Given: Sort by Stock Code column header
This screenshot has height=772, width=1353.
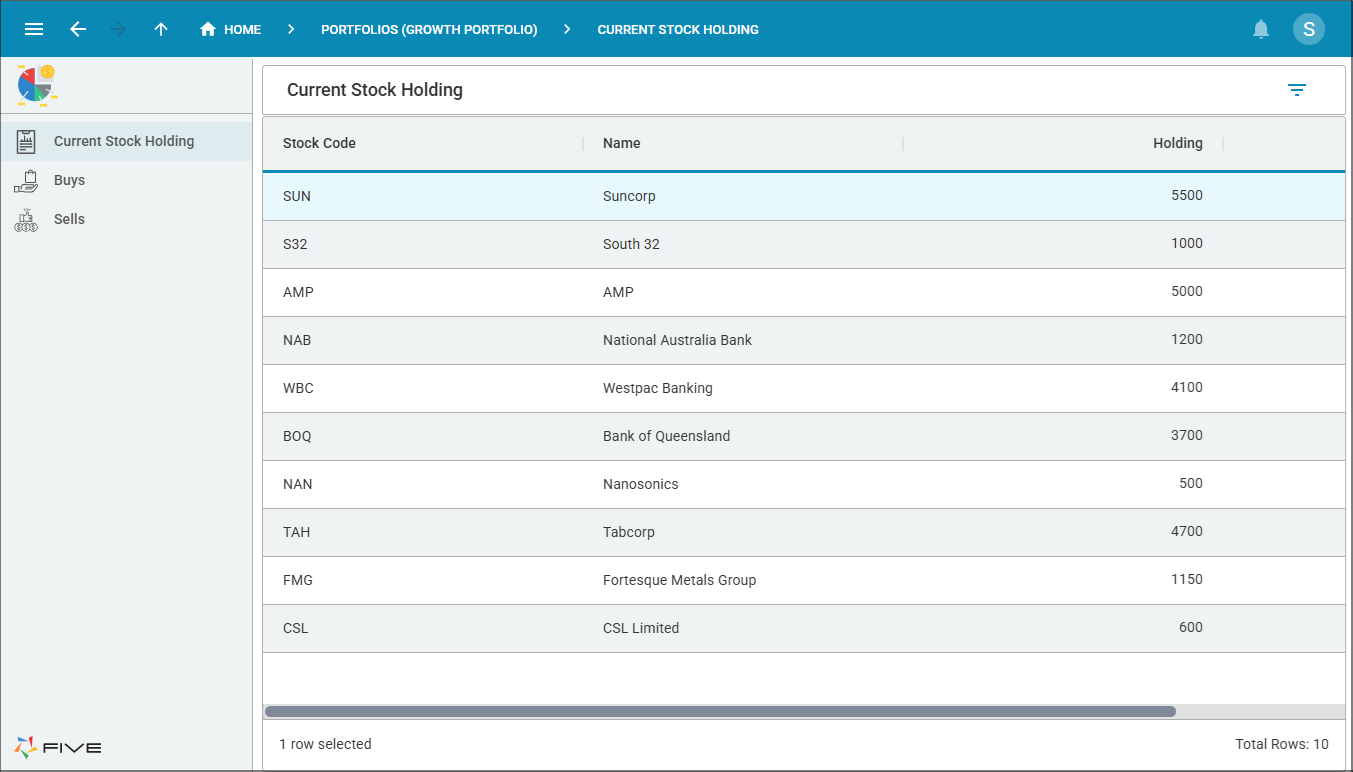Looking at the screenshot, I should point(319,143).
